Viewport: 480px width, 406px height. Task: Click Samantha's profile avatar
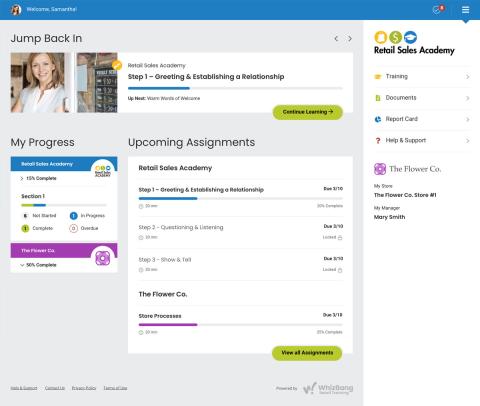(x=16, y=10)
